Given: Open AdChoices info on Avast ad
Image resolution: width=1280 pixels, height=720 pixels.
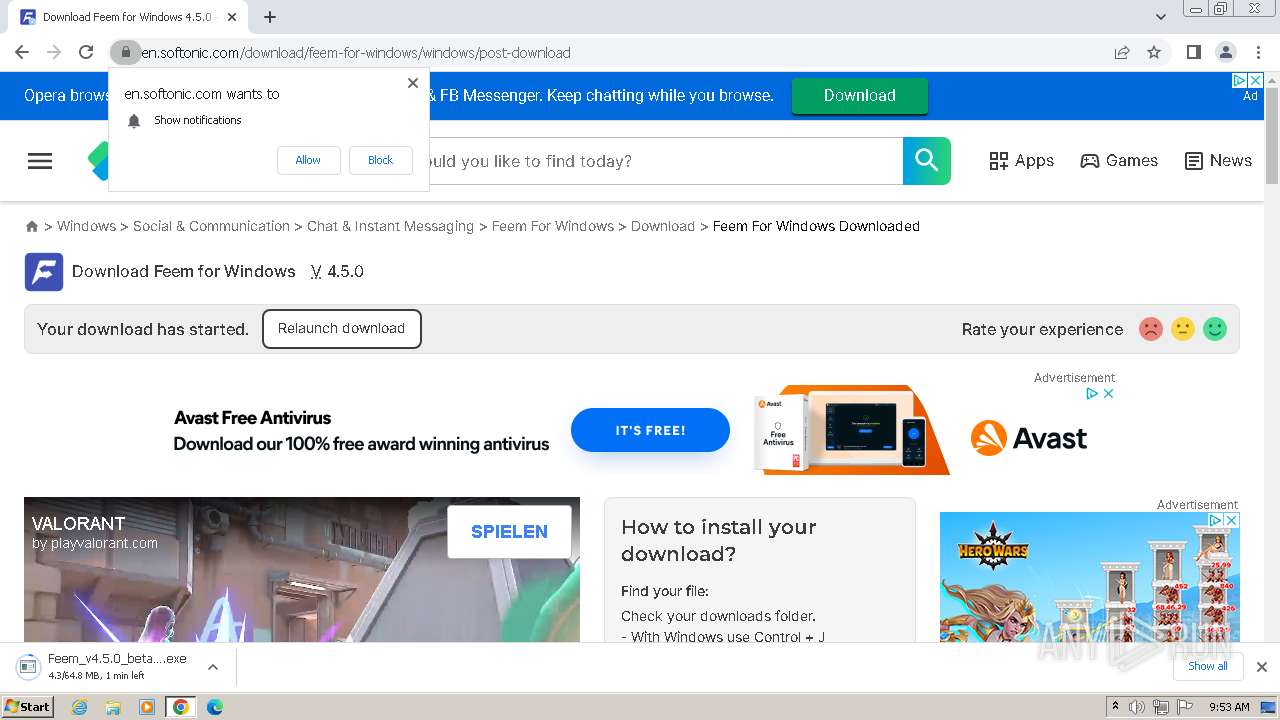Looking at the screenshot, I should click(1093, 394).
